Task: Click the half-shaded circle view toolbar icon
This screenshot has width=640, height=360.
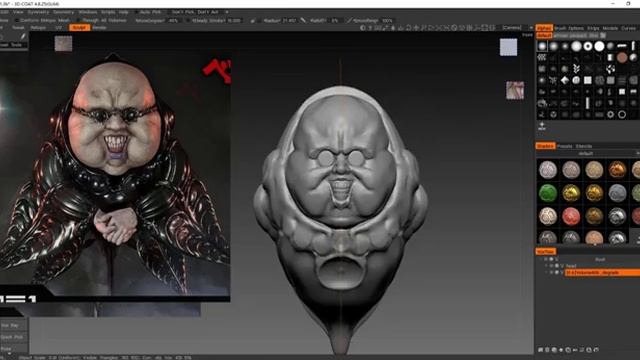Action: click(x=362, y=28)
